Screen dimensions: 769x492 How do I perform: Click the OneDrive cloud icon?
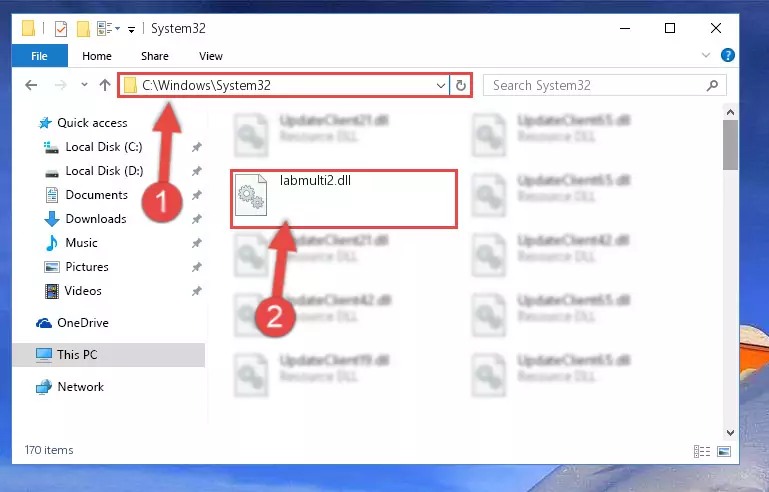44,323
